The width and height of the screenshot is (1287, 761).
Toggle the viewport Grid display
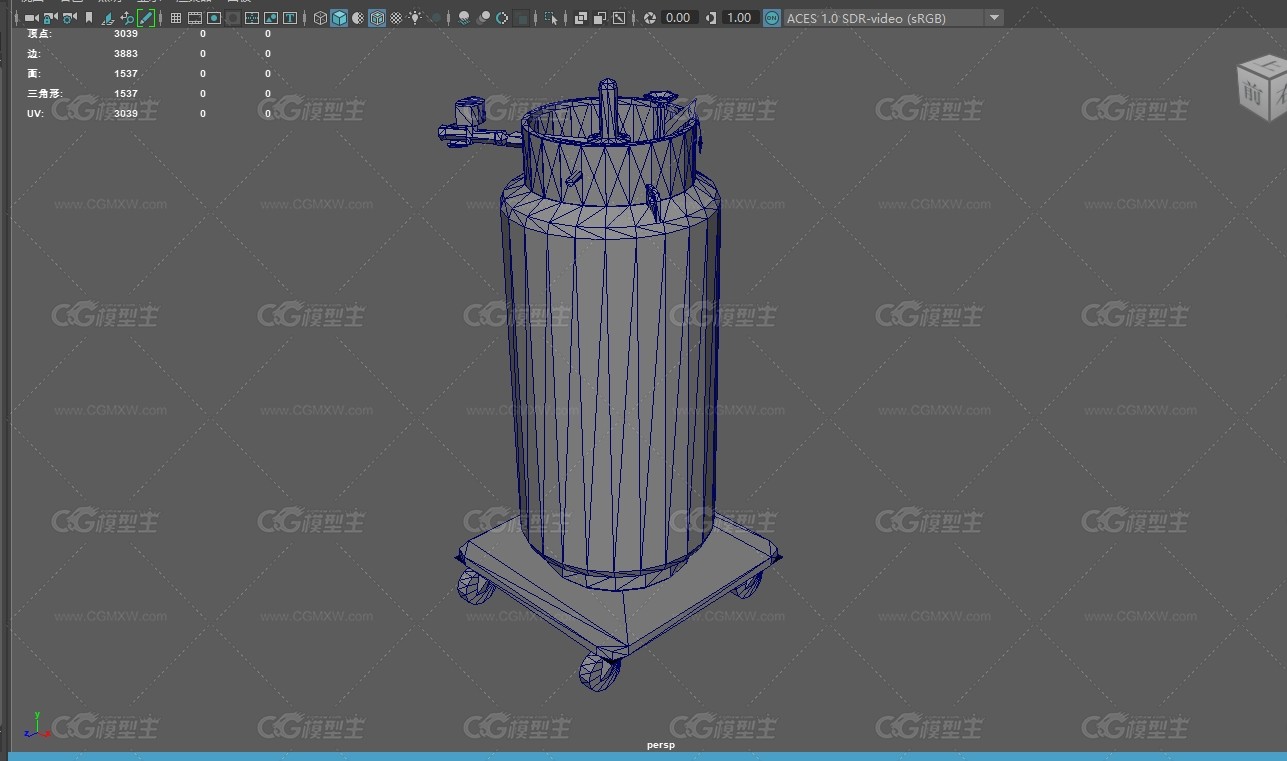click(176, 18)
